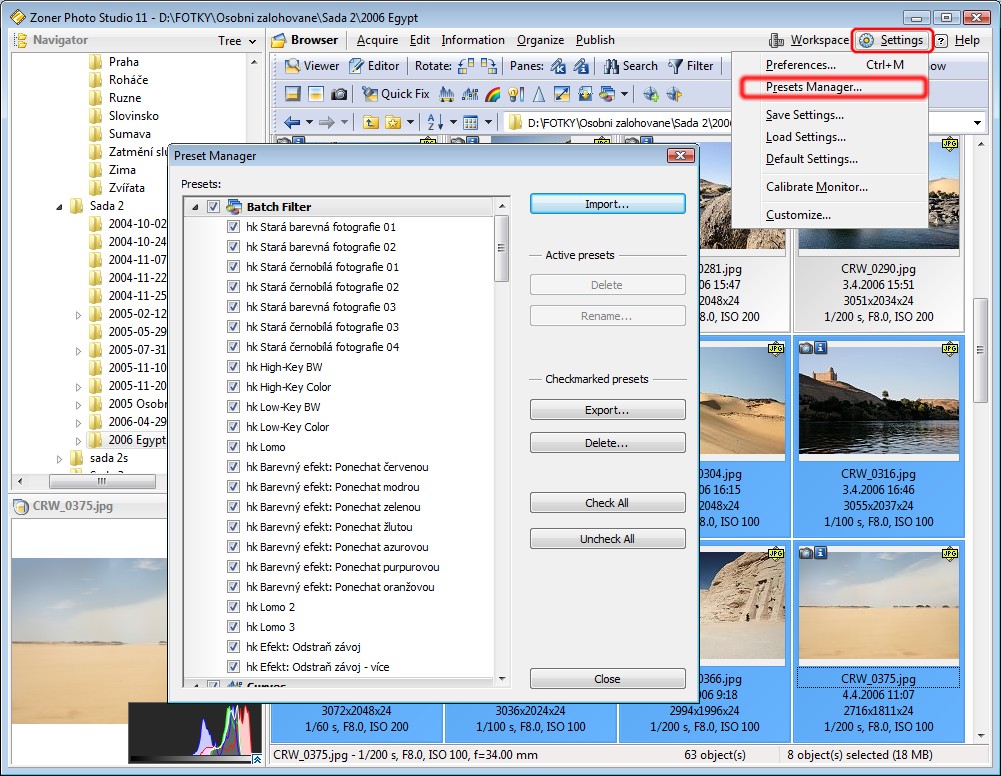This screenshot has height=776, width=1001.
Task: Click the back navigation arrow
Action: click(292, 122)
